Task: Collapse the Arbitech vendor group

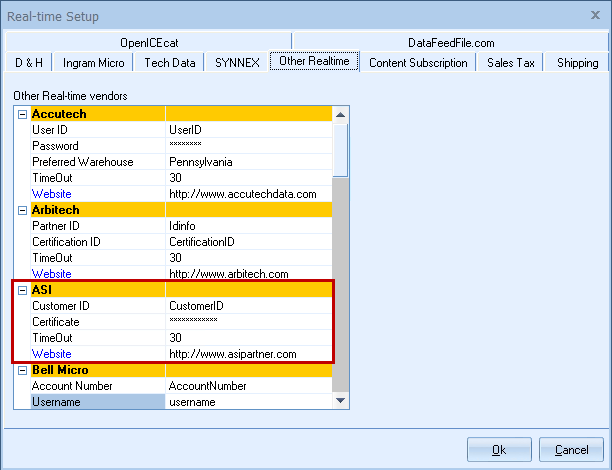Action: [x=22, y=210]
